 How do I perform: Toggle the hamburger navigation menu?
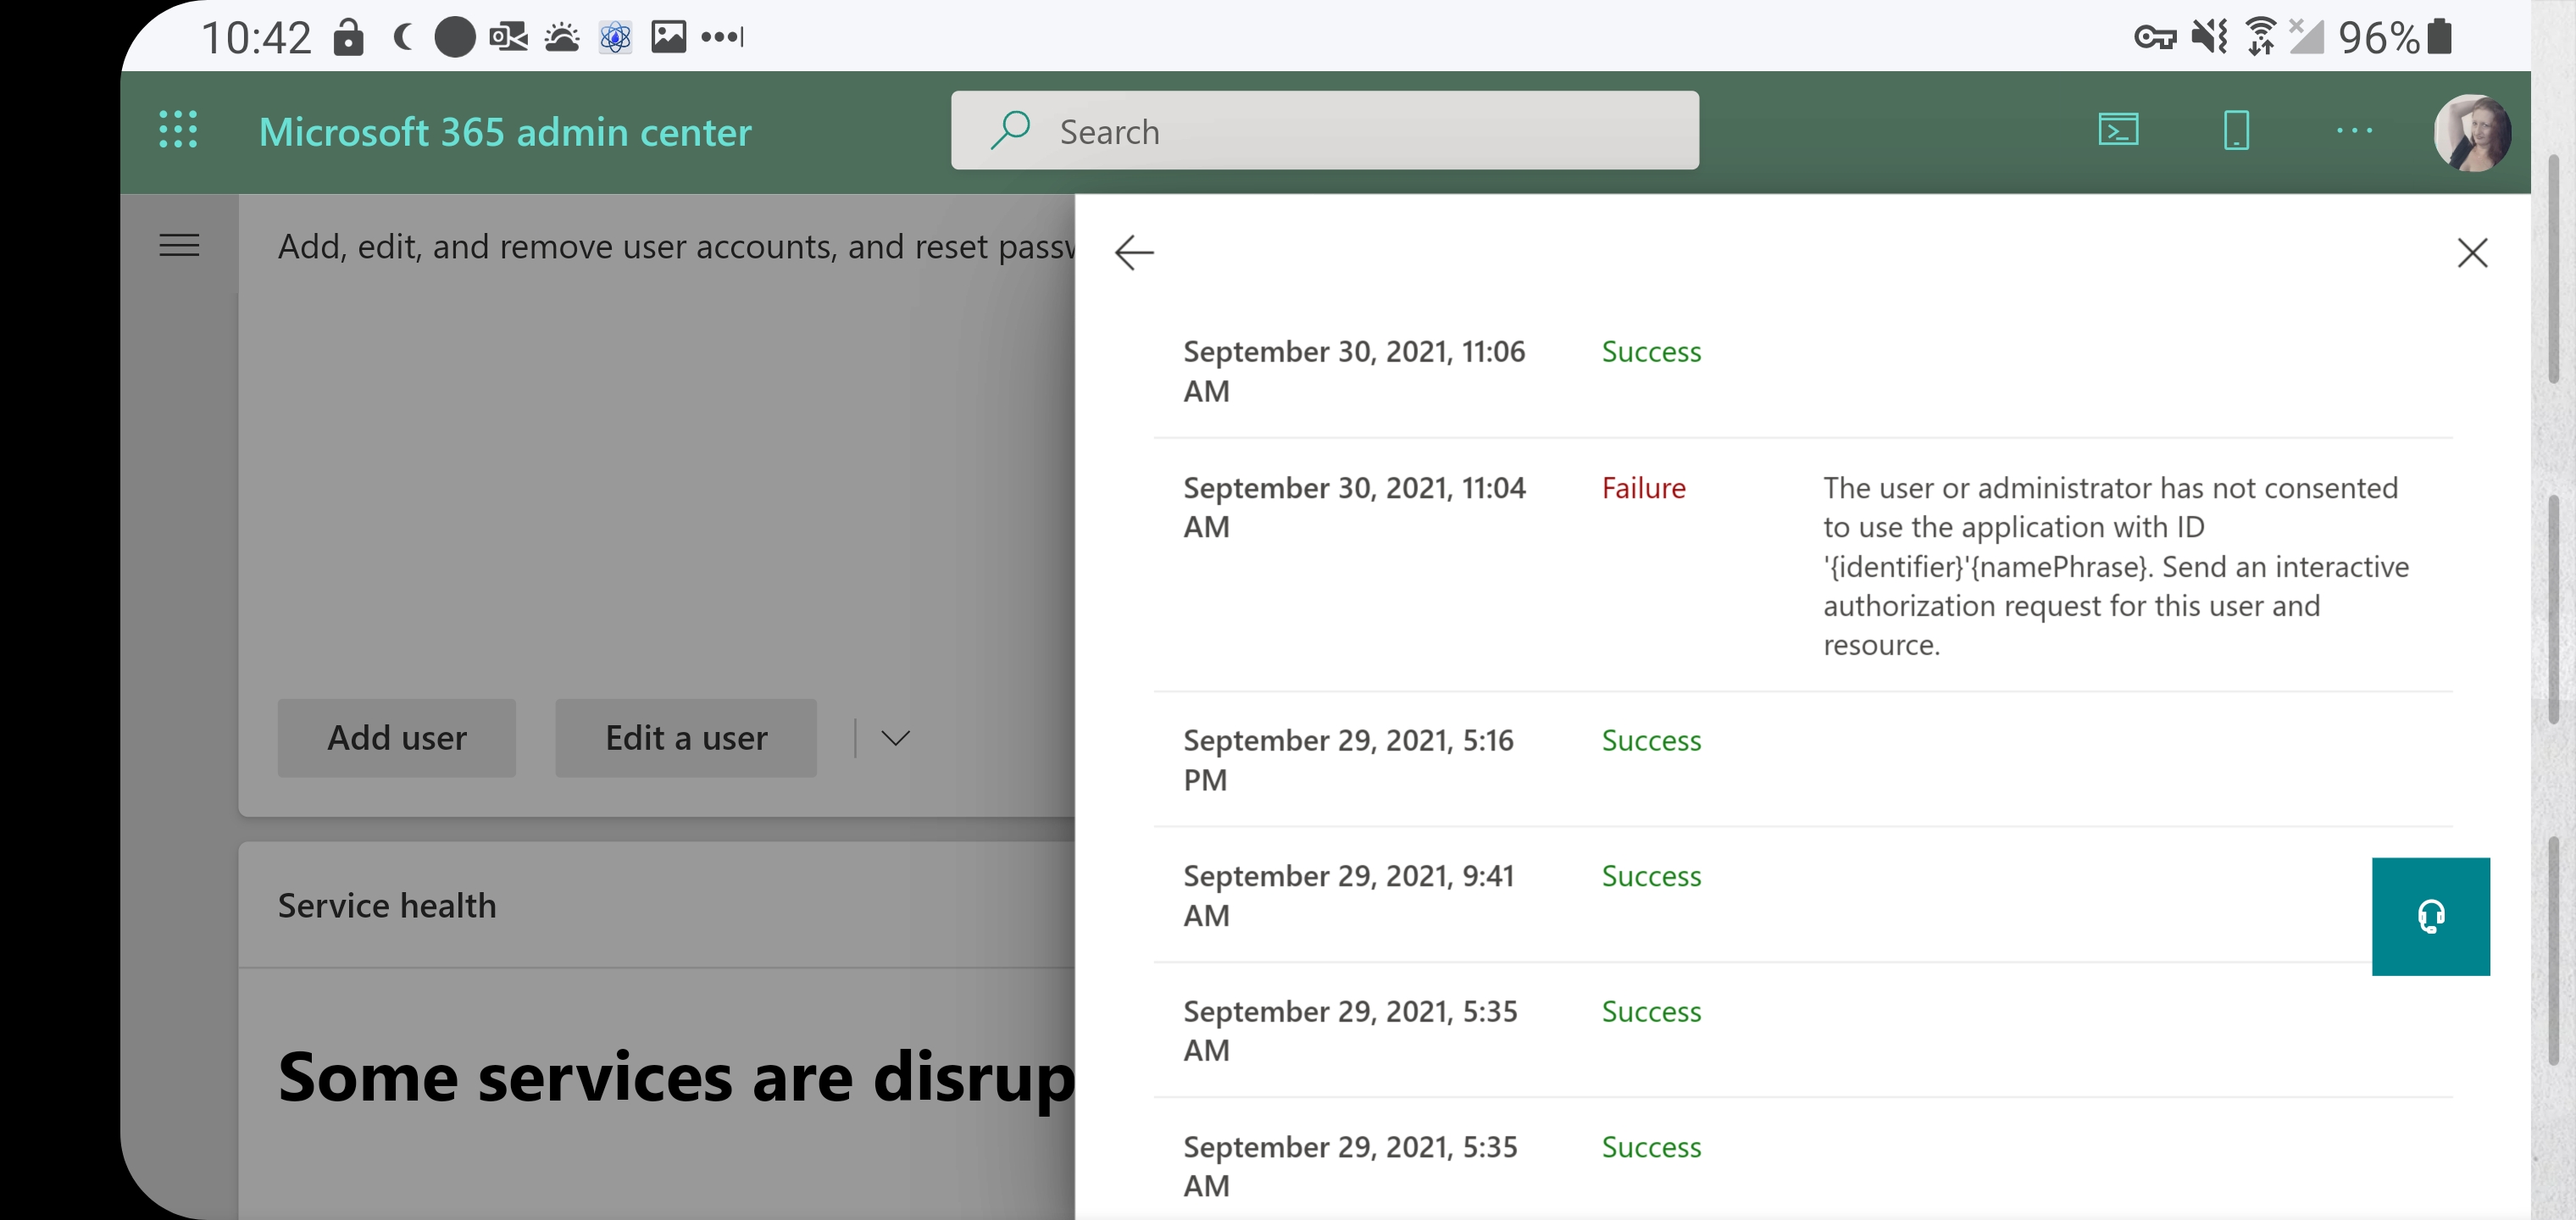coord(179,245)
